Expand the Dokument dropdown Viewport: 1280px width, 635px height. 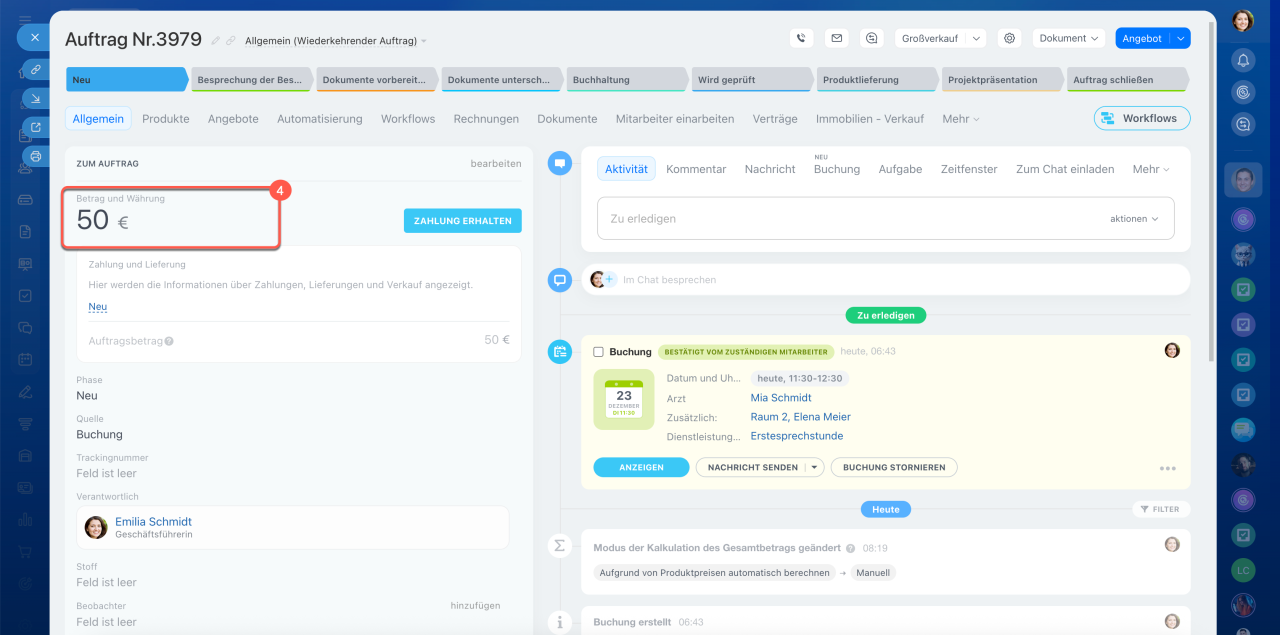point(1068,38)
